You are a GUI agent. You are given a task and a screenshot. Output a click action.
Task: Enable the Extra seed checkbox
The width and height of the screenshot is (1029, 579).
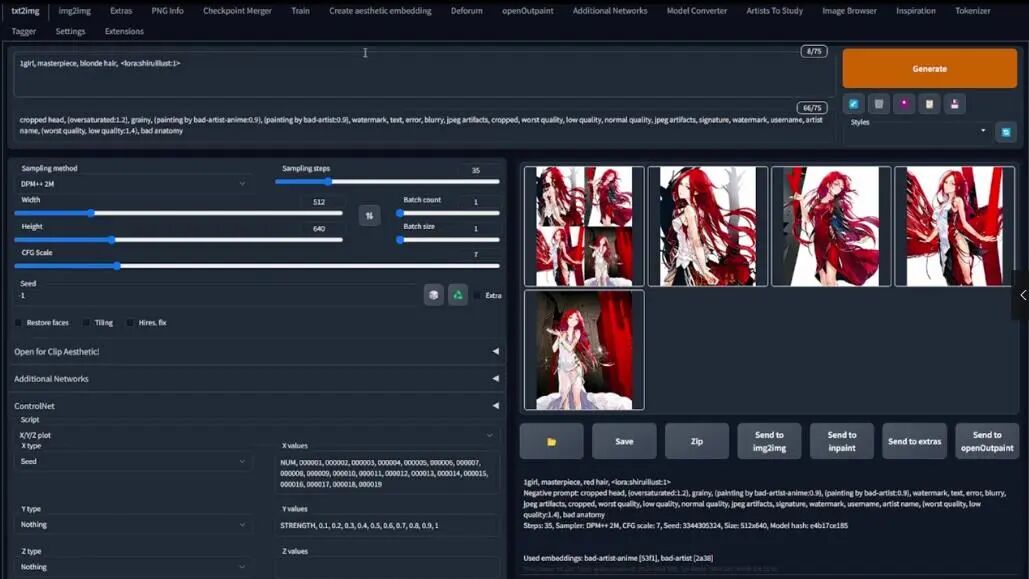pos(477,295)
